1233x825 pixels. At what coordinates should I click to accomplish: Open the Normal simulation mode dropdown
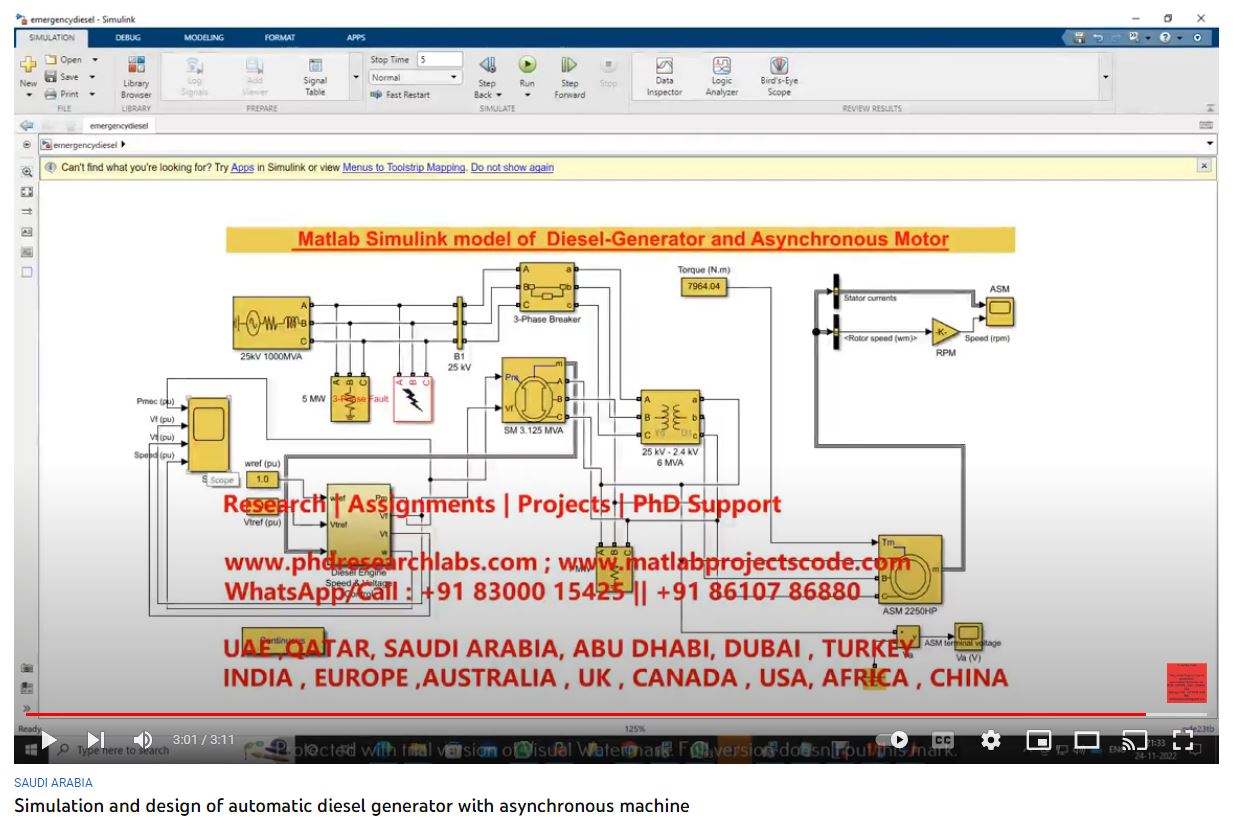coord(415,77)
